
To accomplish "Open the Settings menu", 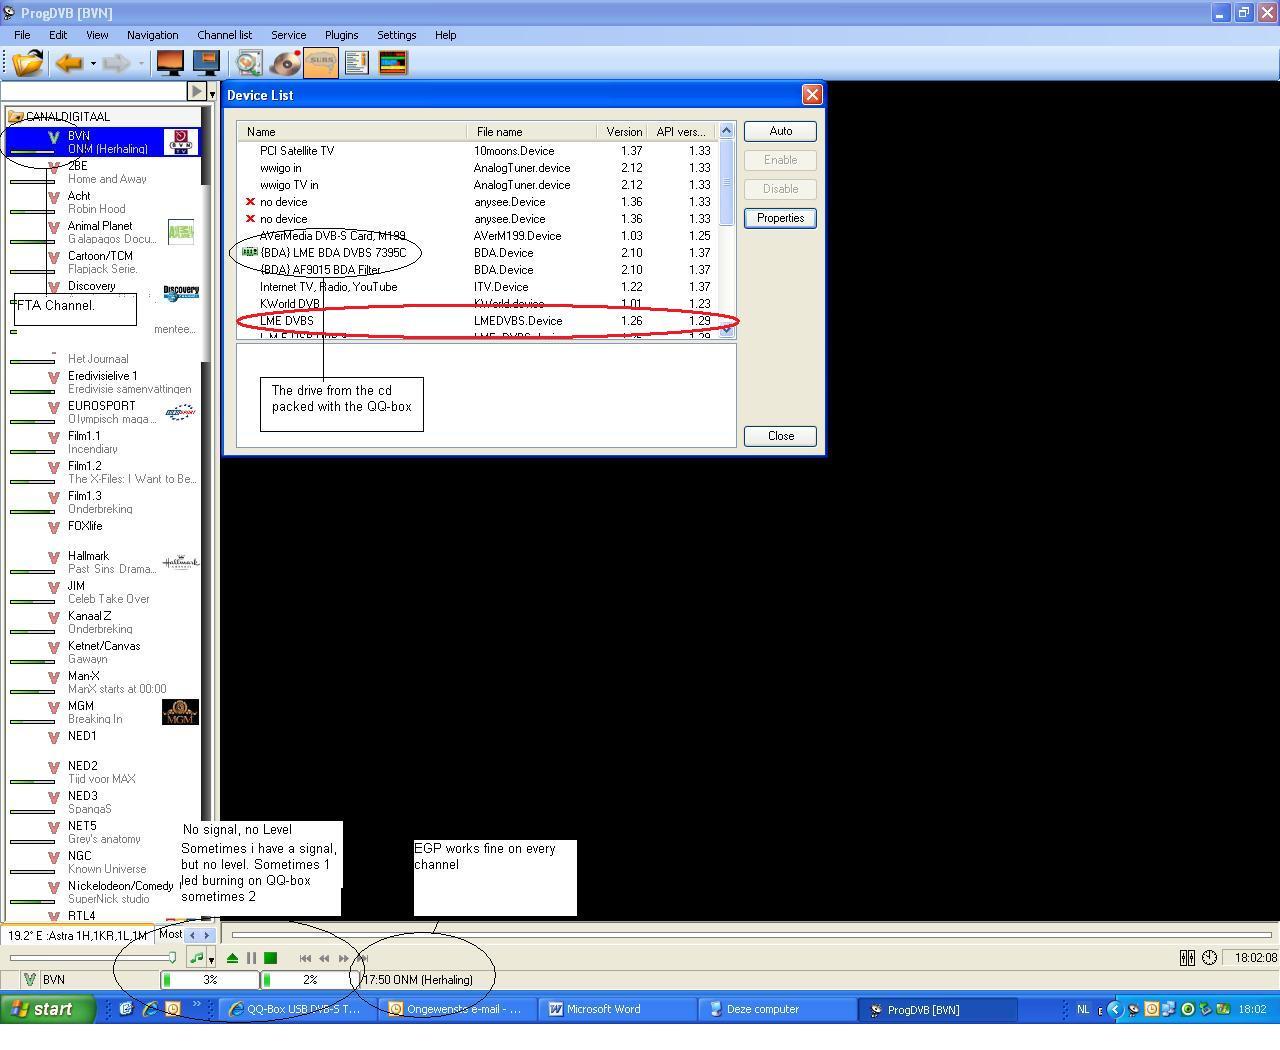I will point(396,35).
